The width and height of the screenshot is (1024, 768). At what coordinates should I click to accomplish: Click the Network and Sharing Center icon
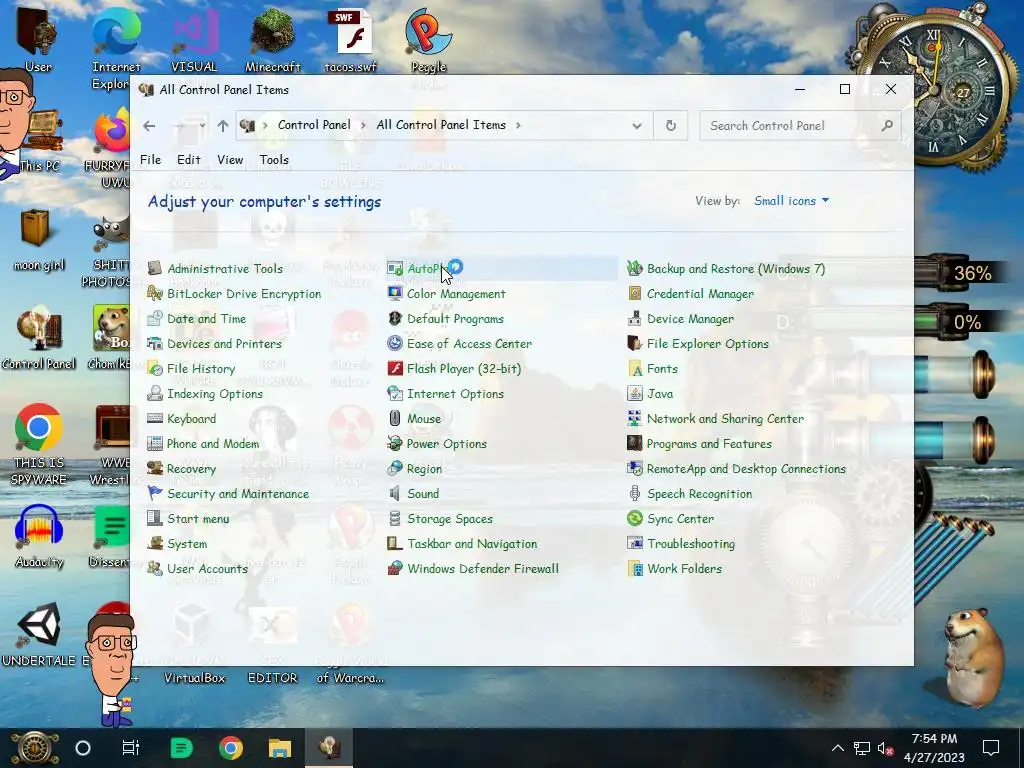coord(634,419)
